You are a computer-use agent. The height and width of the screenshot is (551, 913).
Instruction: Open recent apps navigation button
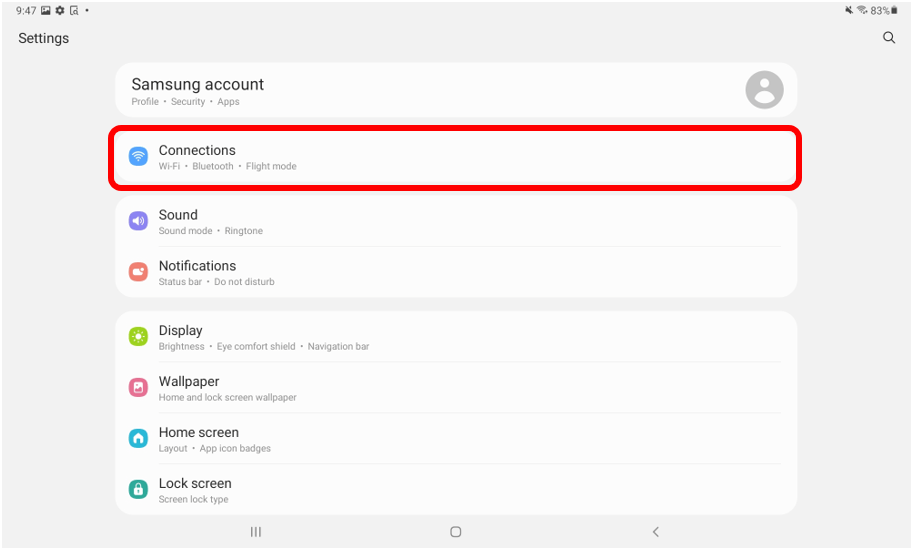[256, 532]
